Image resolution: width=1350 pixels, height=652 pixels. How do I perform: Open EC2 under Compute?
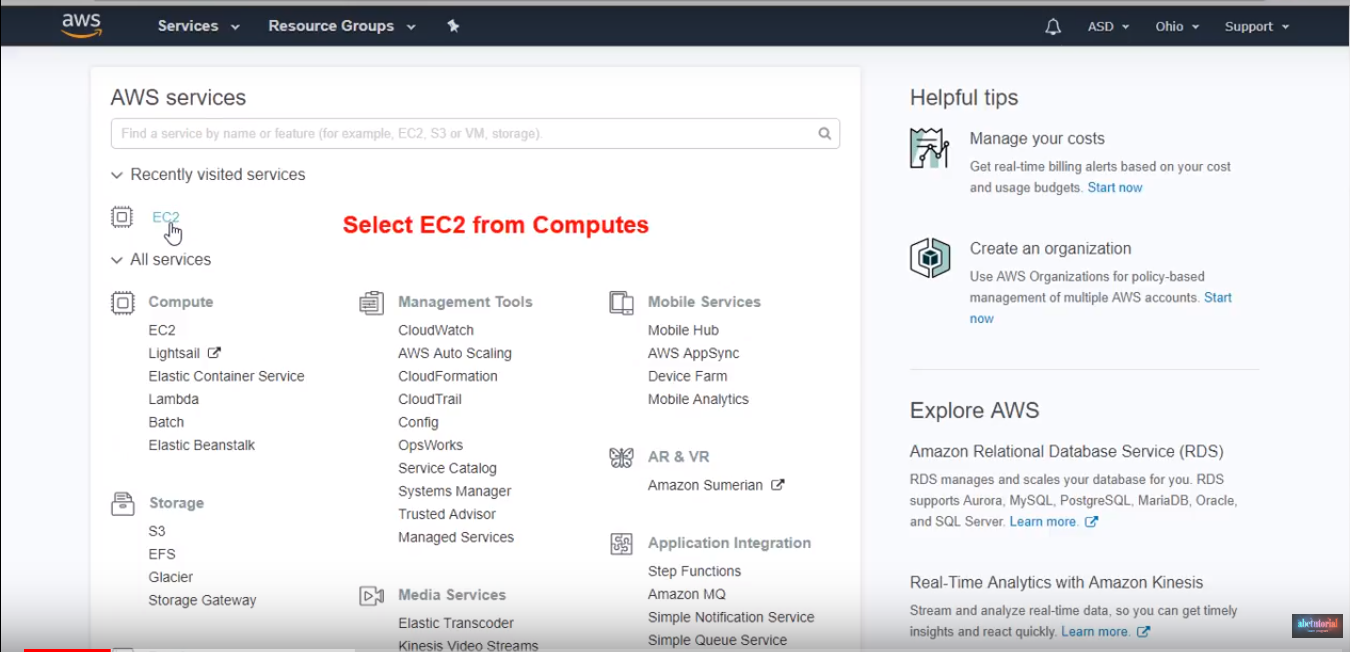tap(162, 330)
